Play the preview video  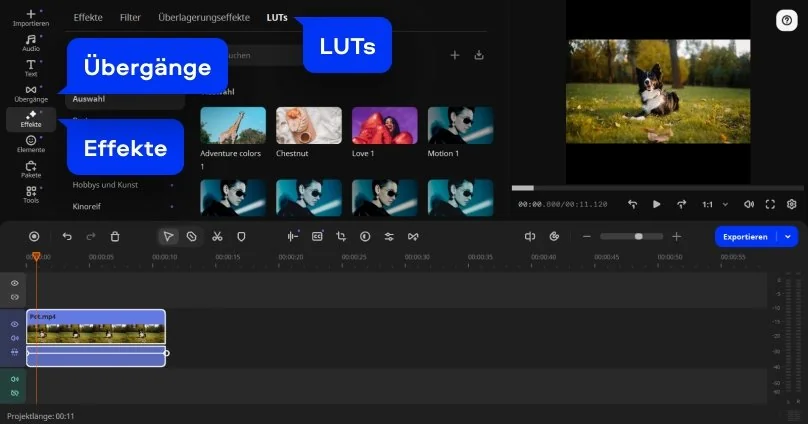[x=656, y=204]
